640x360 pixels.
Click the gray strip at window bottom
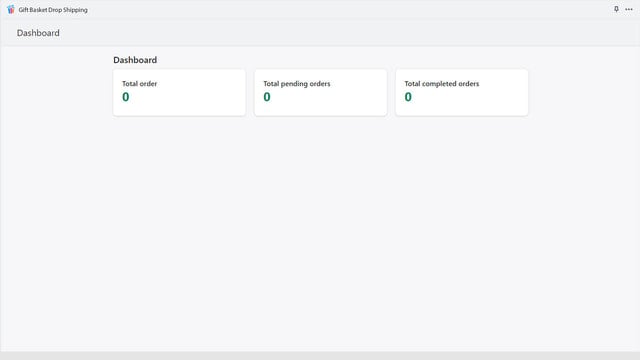pos(320,356)
